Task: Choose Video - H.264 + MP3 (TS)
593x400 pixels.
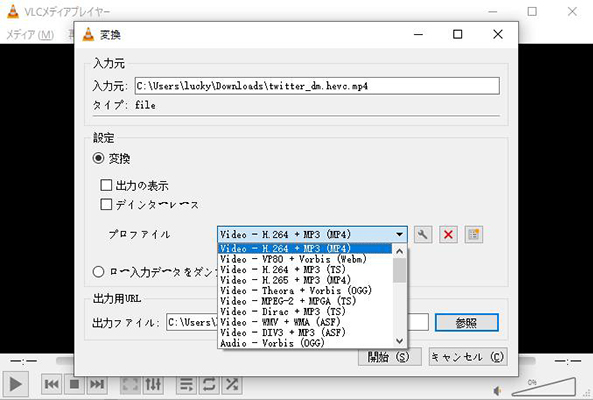Action: point(305,270)
